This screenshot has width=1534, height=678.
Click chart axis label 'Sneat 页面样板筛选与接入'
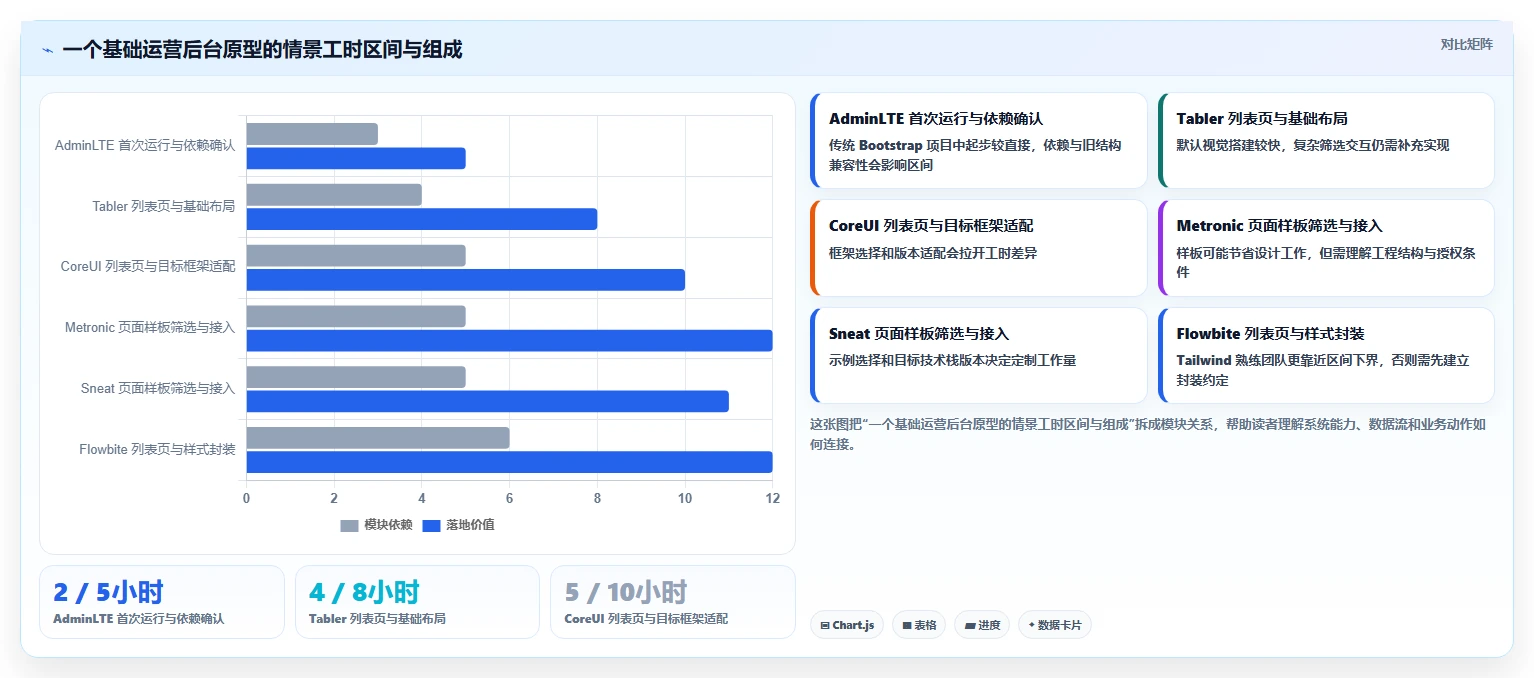pos(158,389)
